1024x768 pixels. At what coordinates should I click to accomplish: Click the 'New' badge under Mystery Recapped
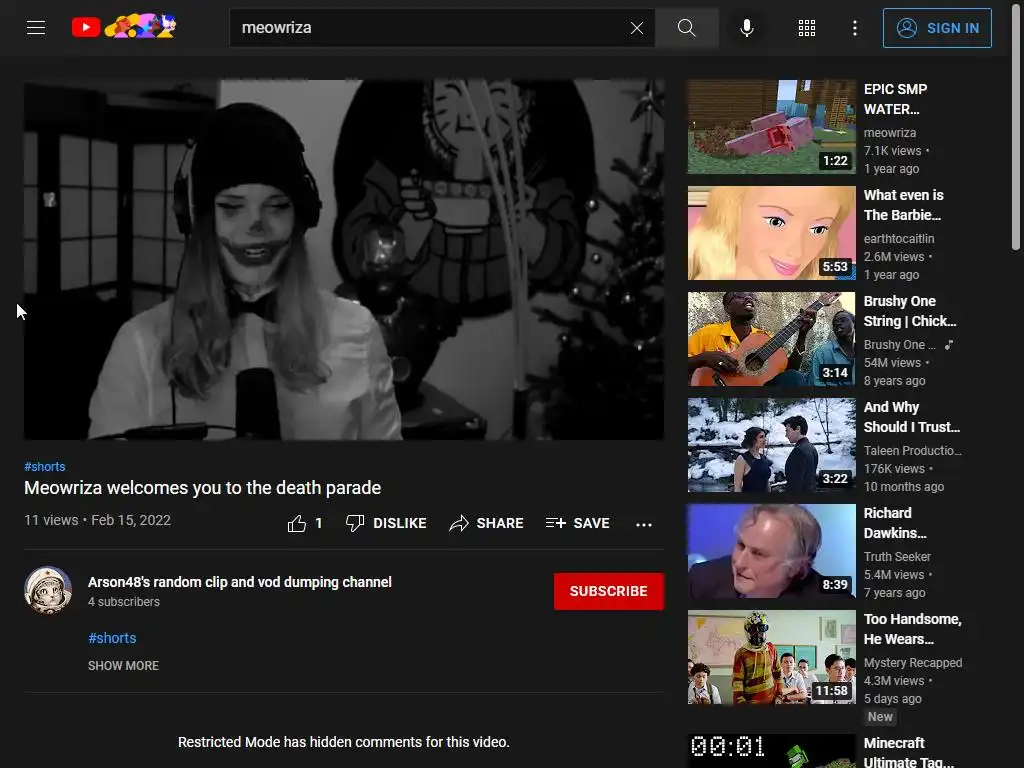(880, 716)
